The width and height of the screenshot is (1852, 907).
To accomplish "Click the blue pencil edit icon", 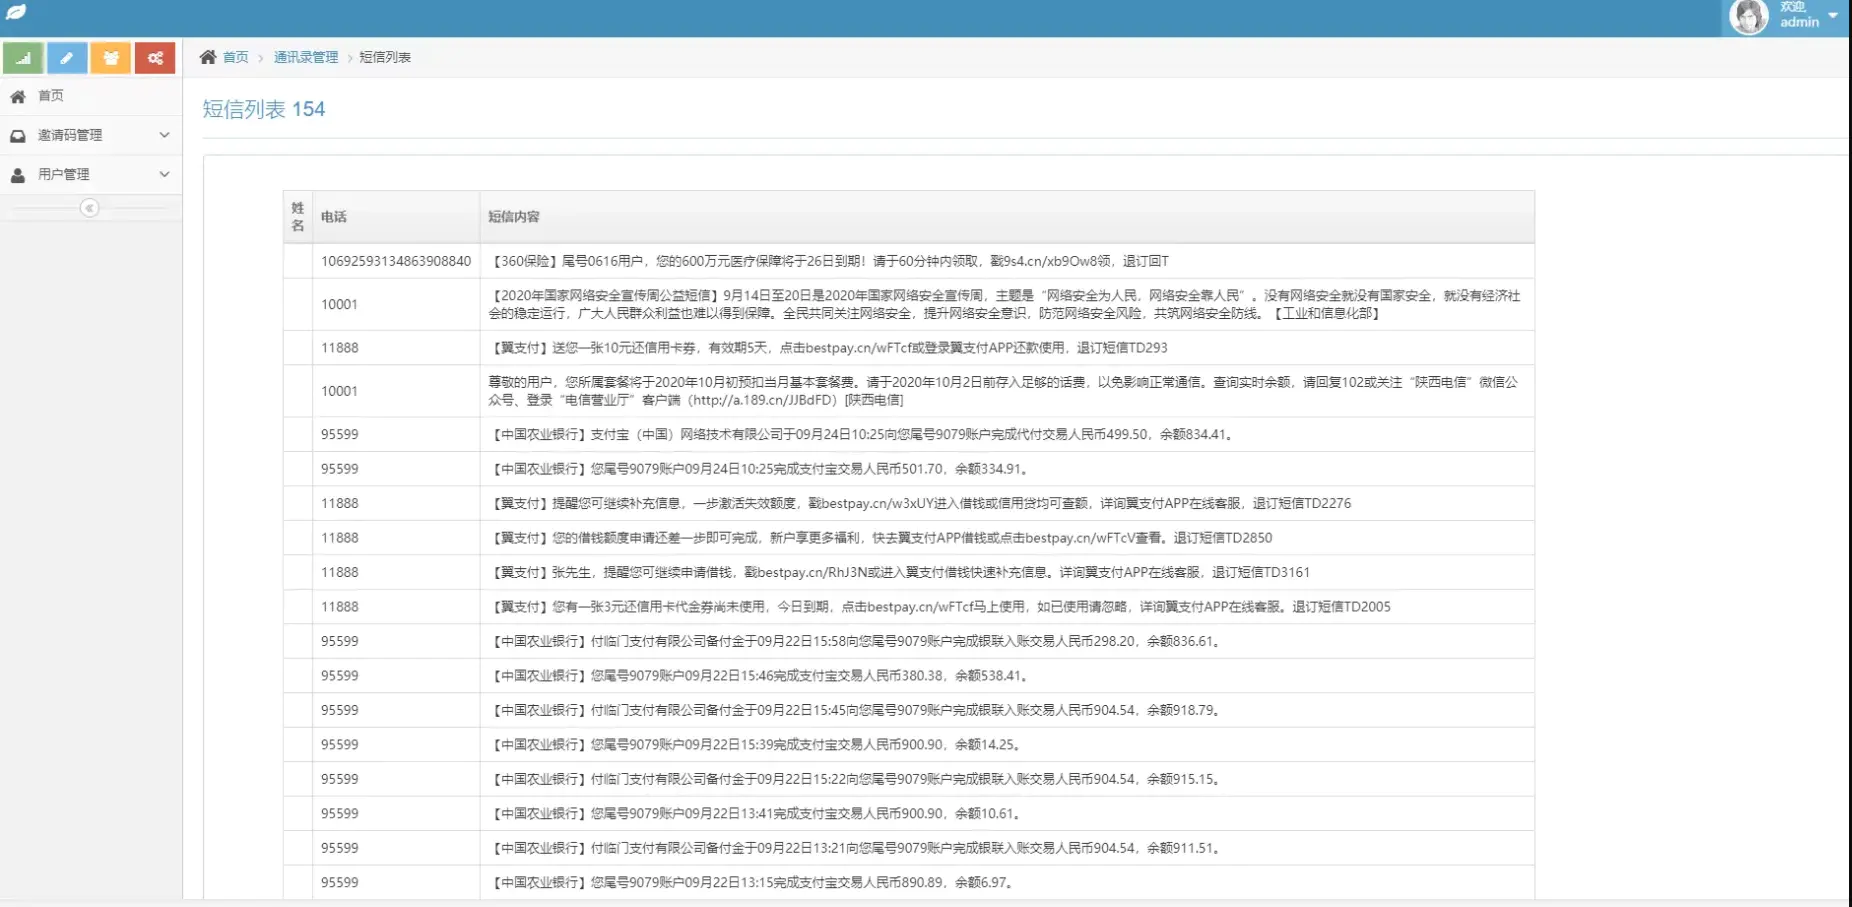I will (67, 58).
